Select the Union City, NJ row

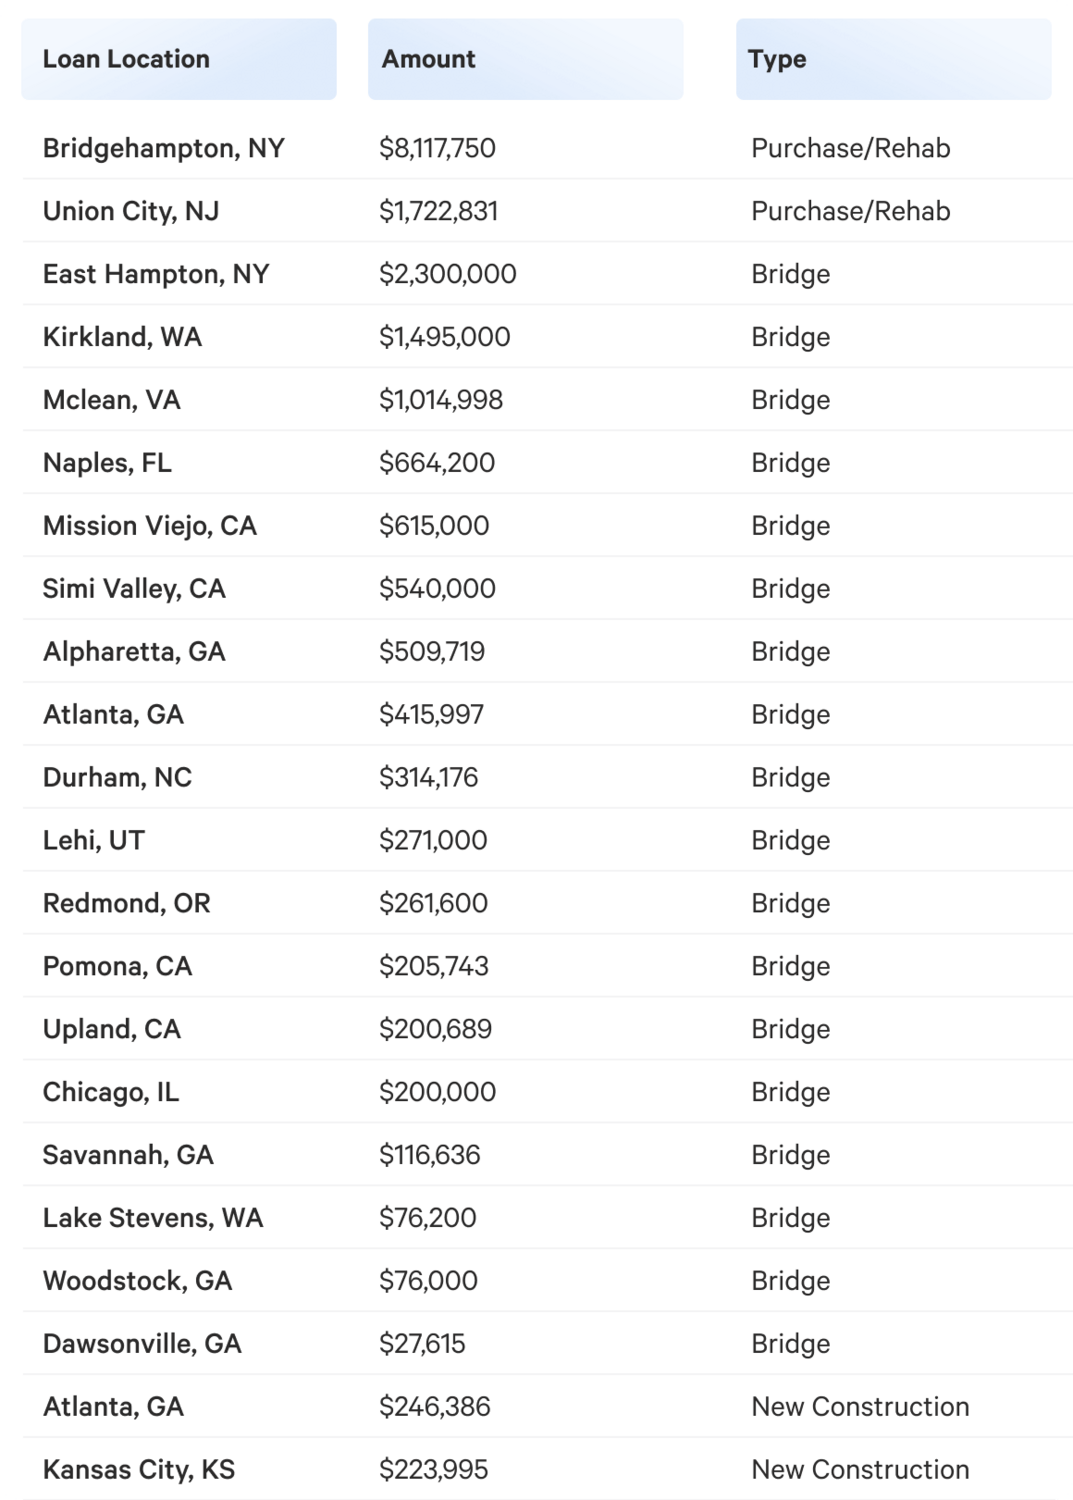click(x=131, y=211)
